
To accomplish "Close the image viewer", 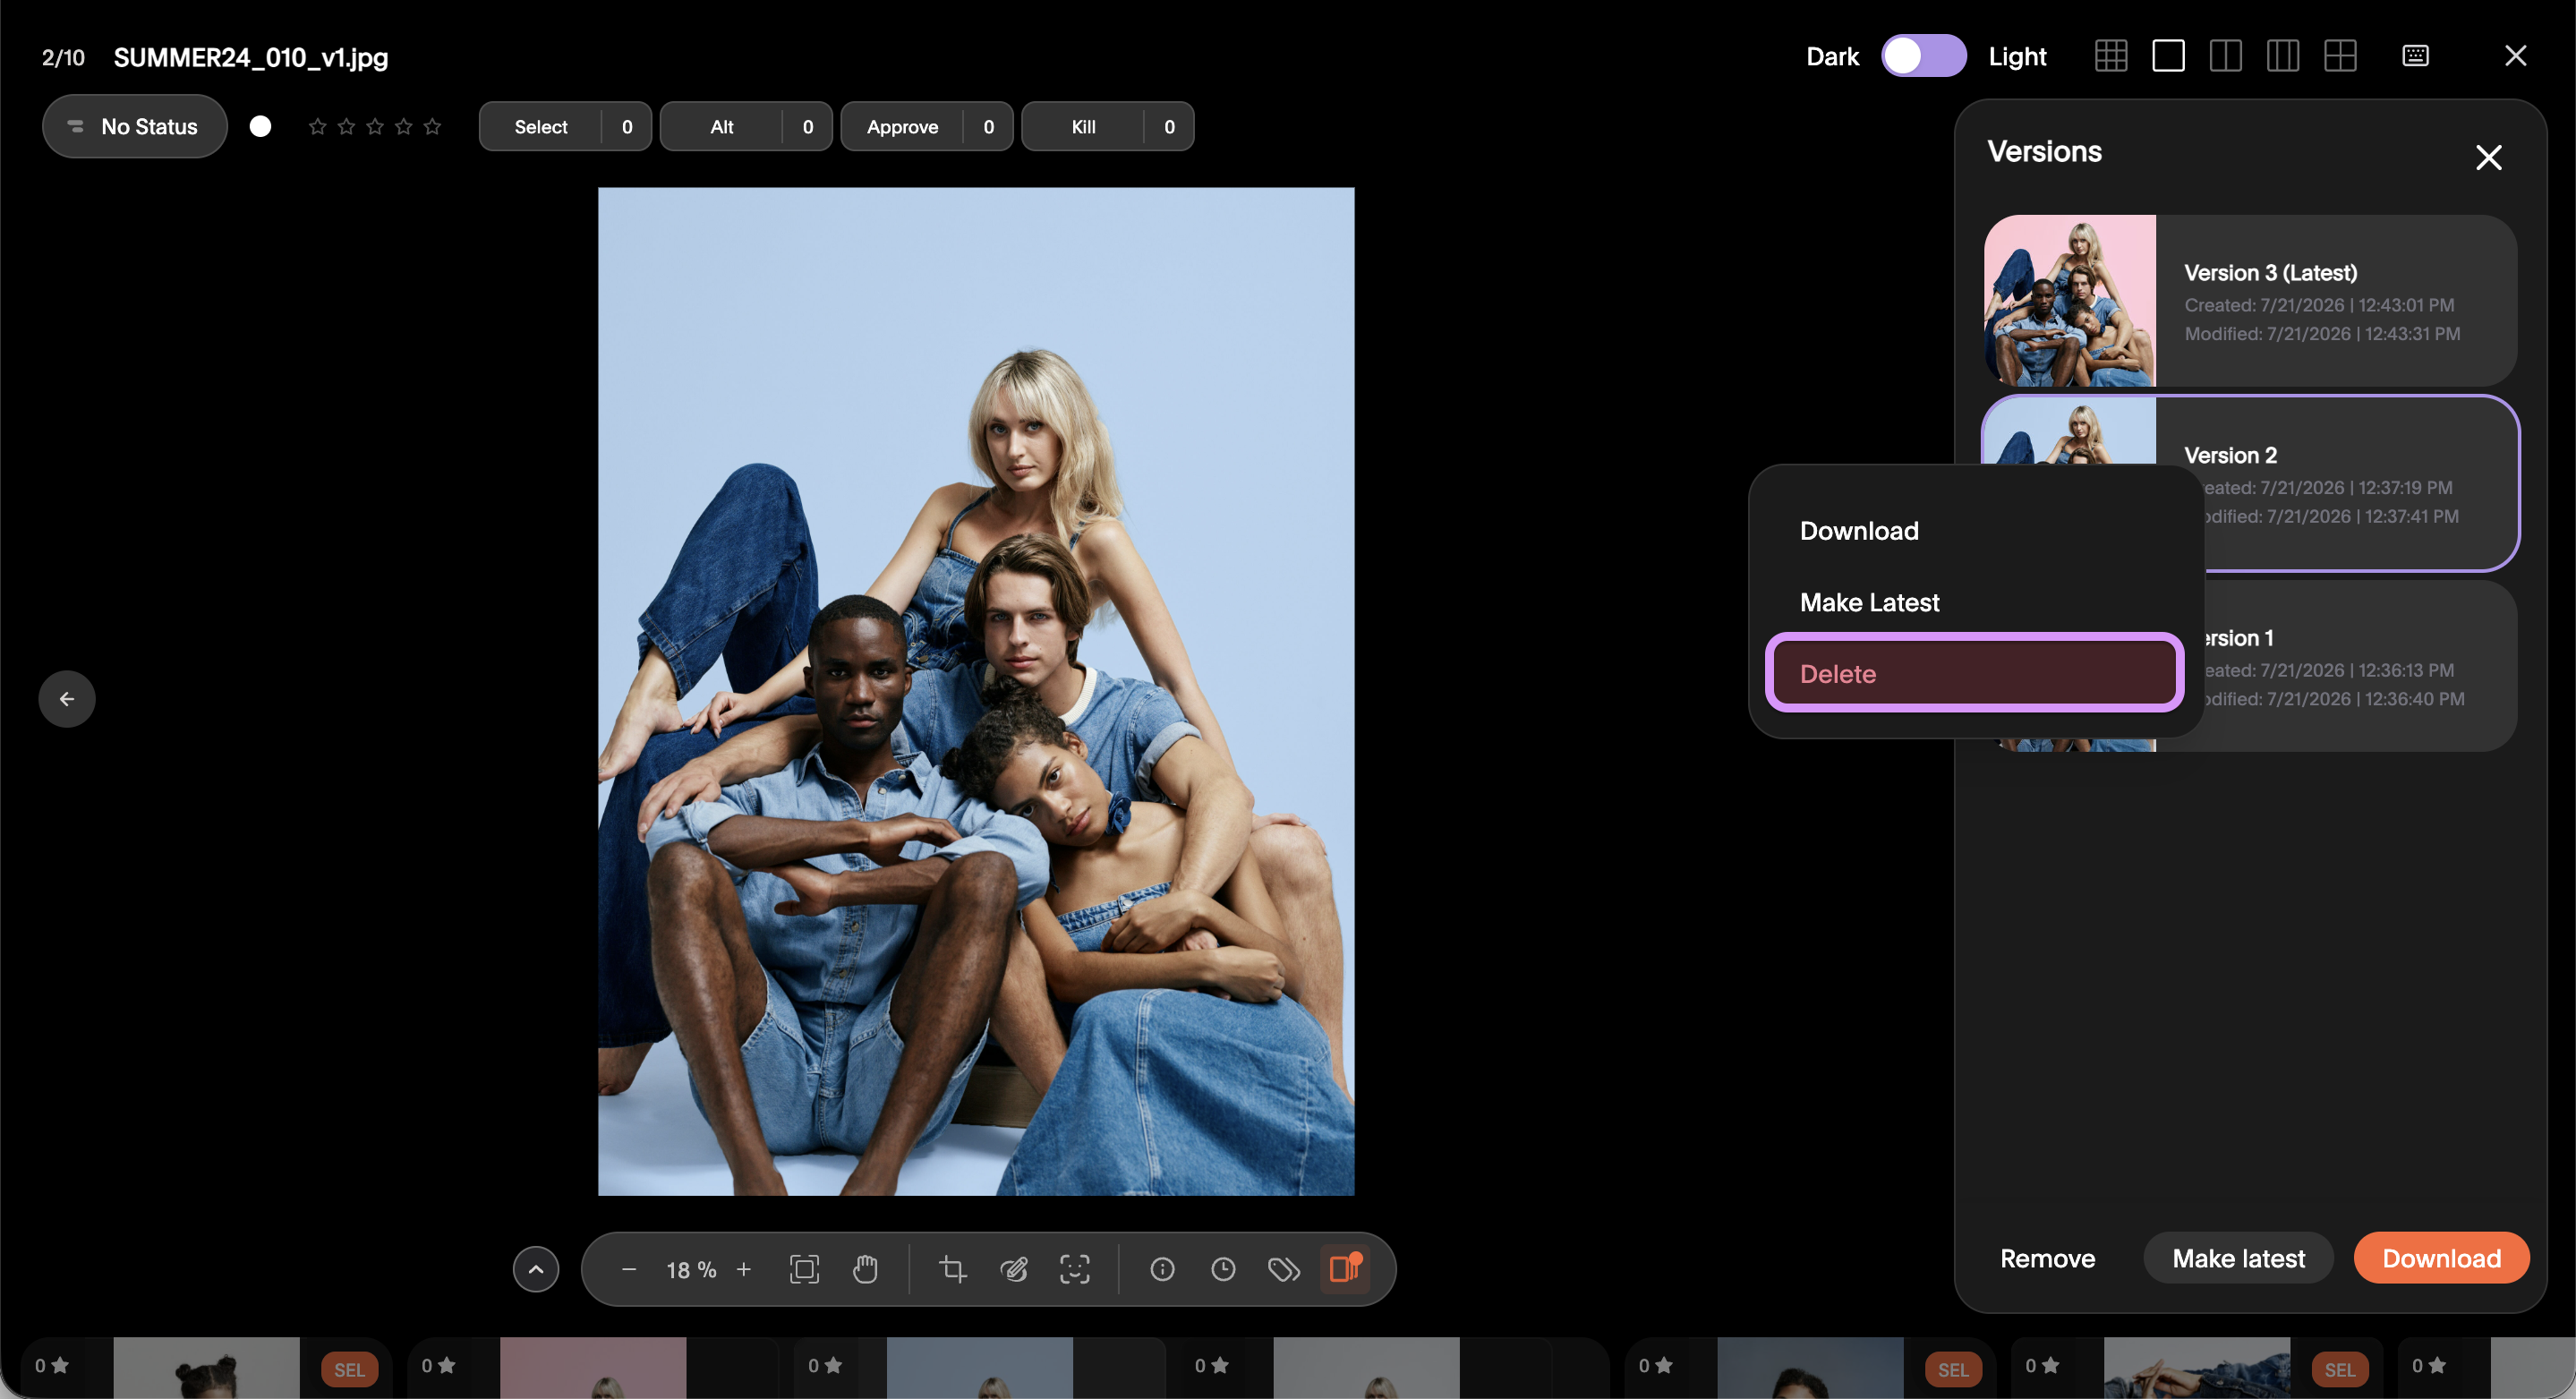I will pos(2515,56).
